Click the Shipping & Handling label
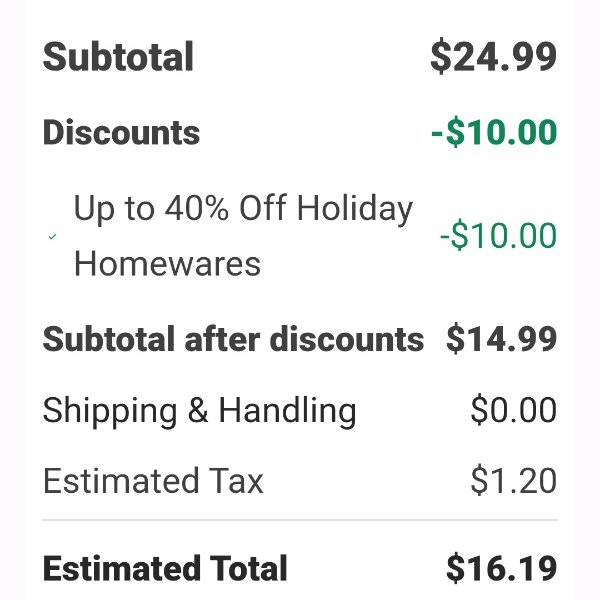 [x=199, y=411]
